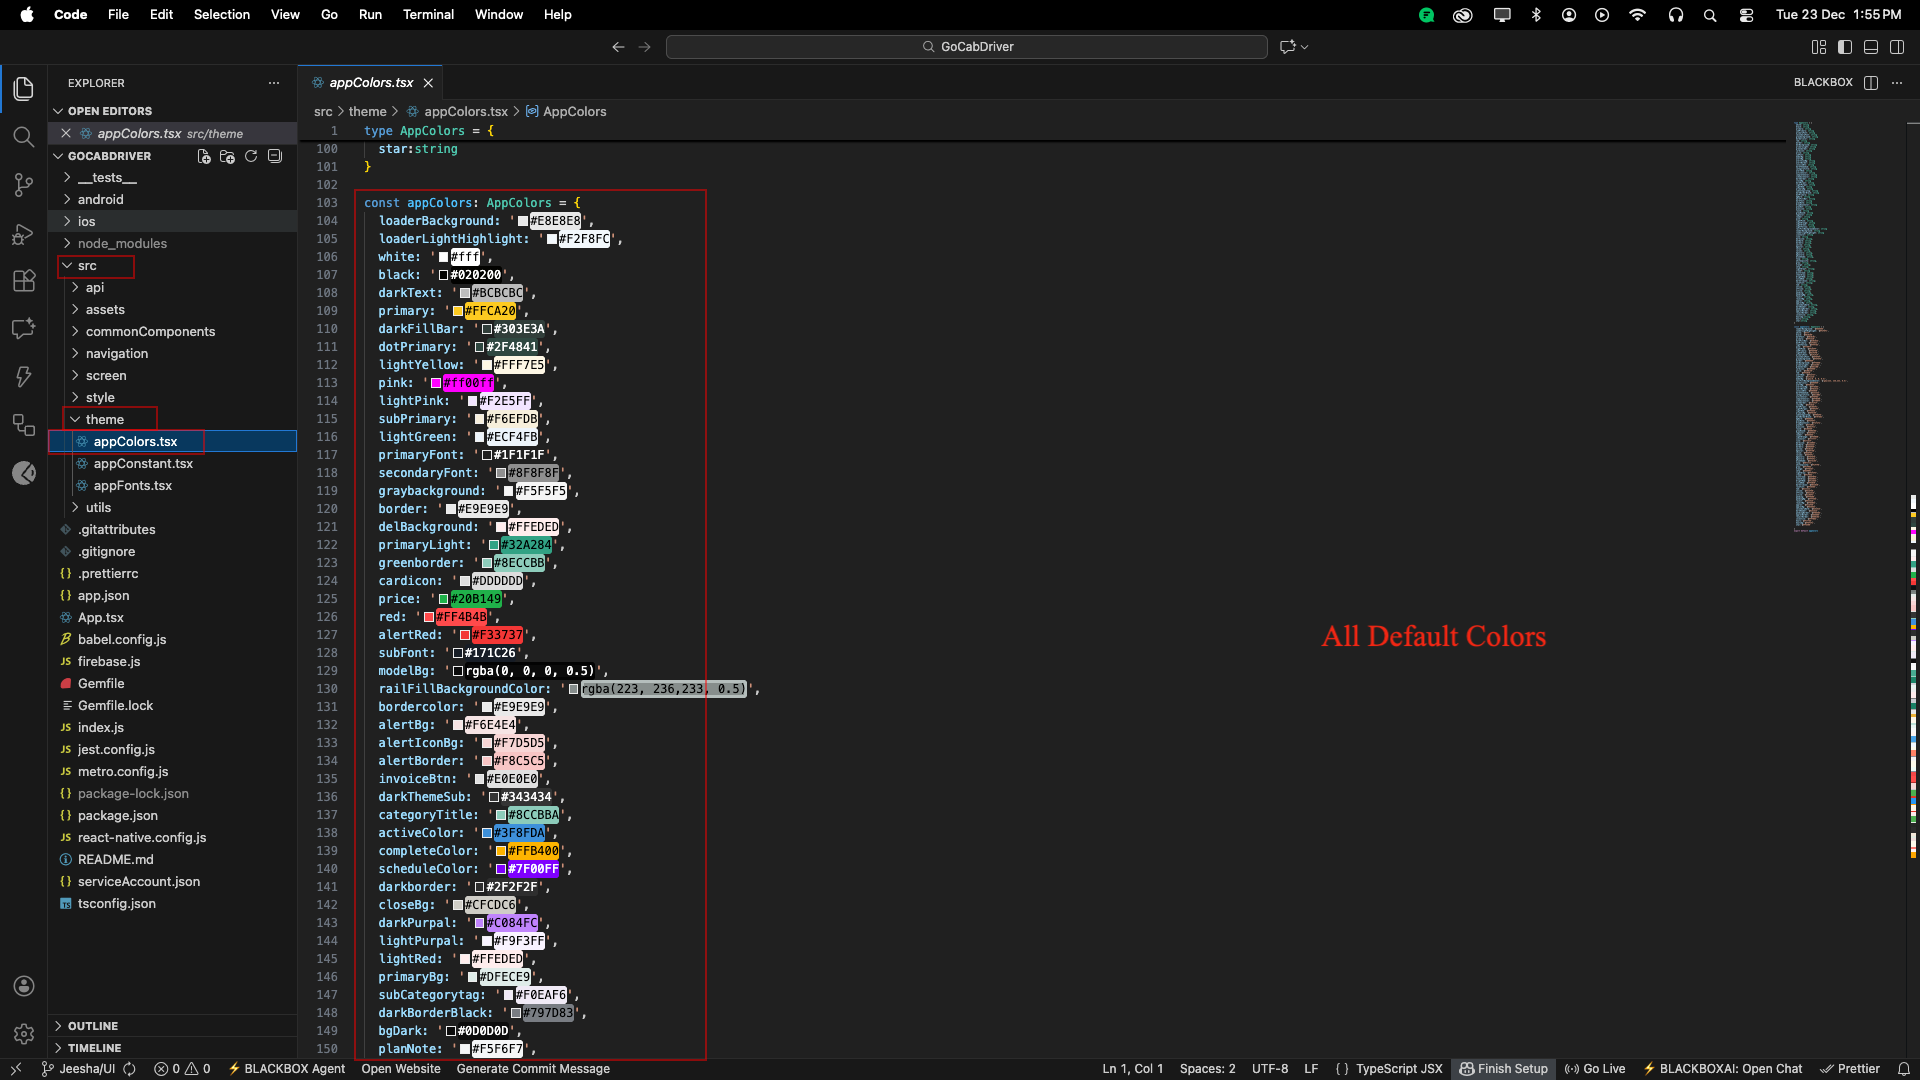Select the appColors.tsx editor tab
1920x1080 pixels.
coord(371,83)
